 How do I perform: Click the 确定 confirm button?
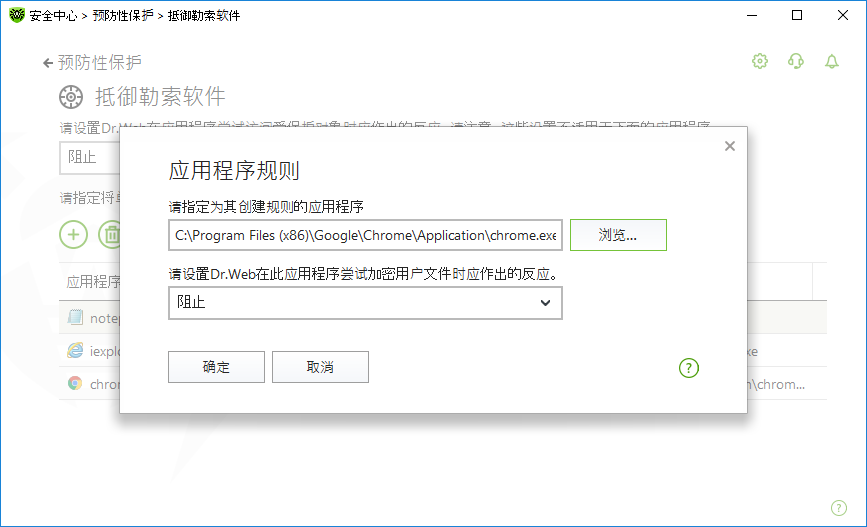pos(216,367)
